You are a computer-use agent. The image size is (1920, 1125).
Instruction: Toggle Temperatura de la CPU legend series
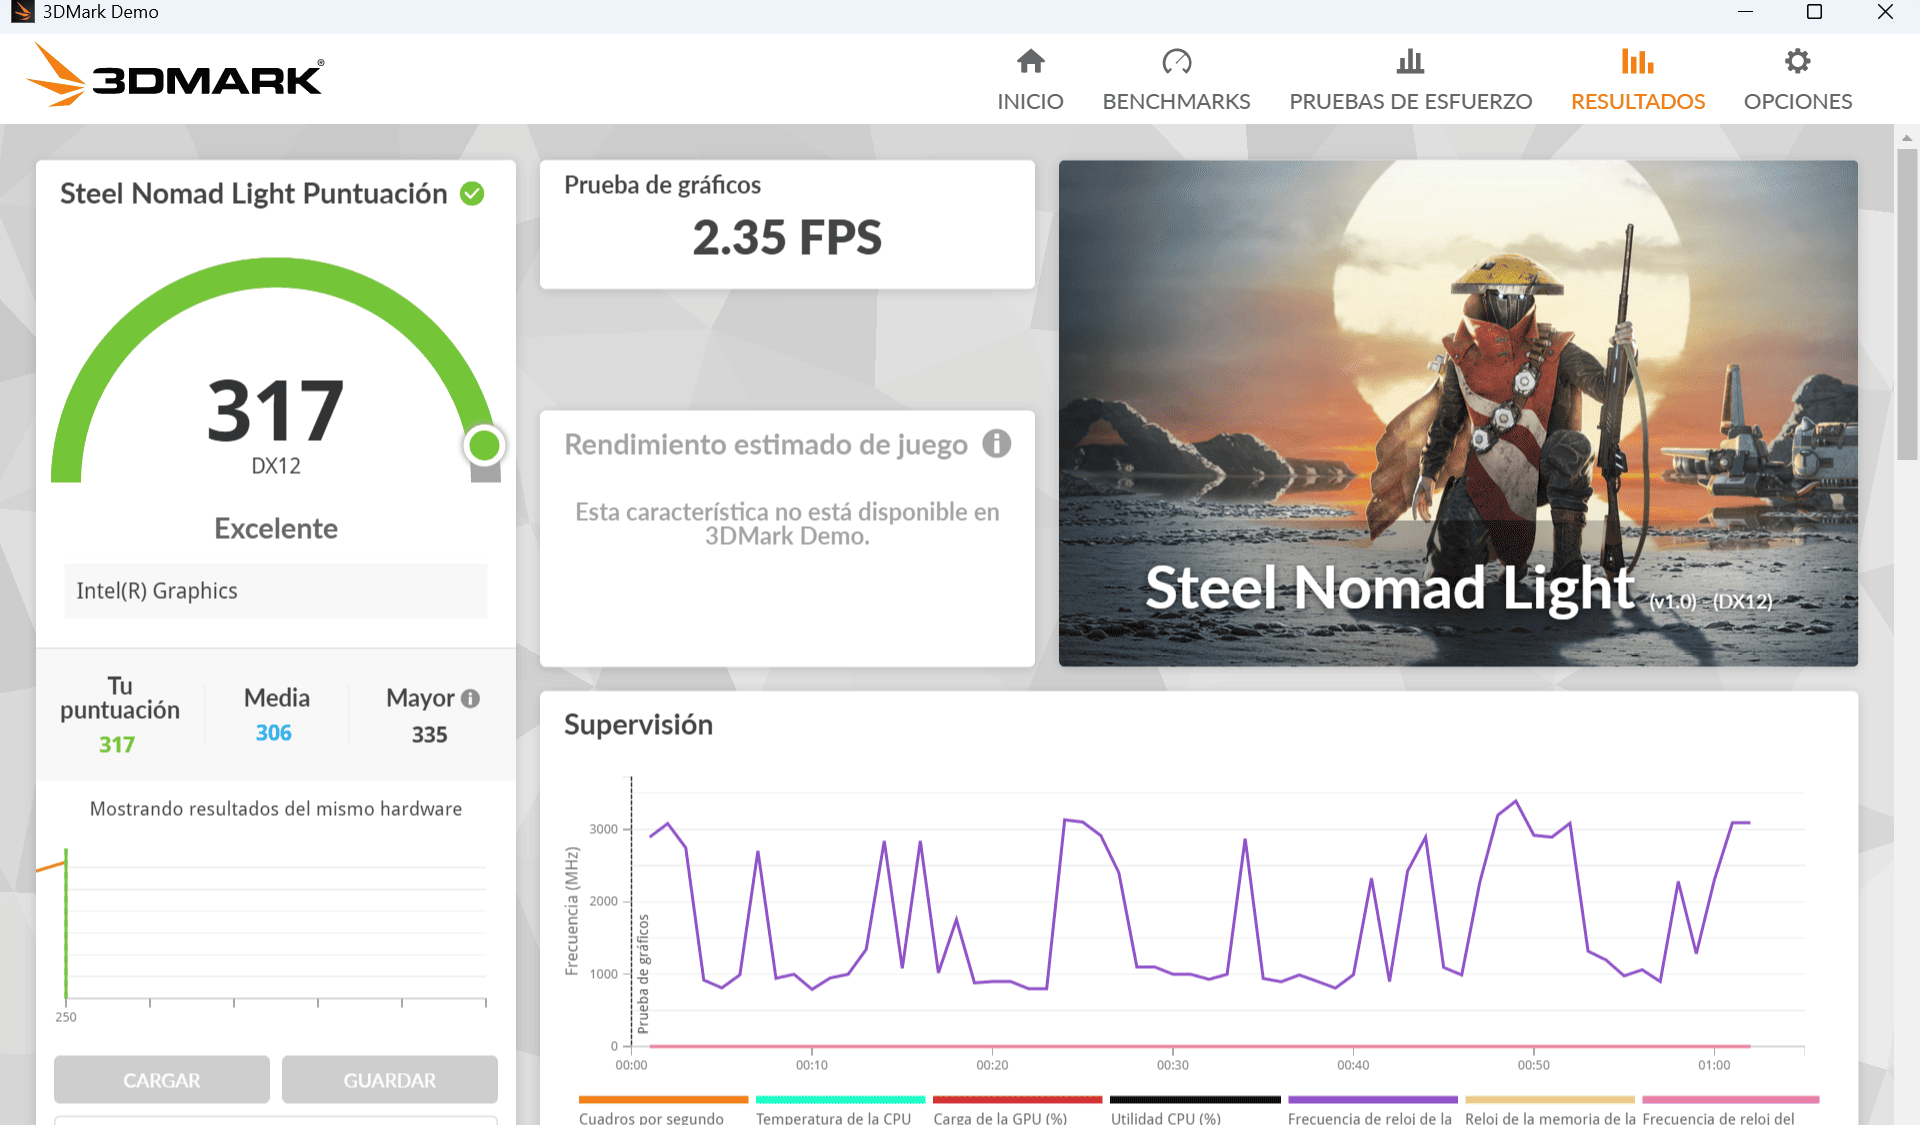pyautogui.click(x=833, y=1117)
